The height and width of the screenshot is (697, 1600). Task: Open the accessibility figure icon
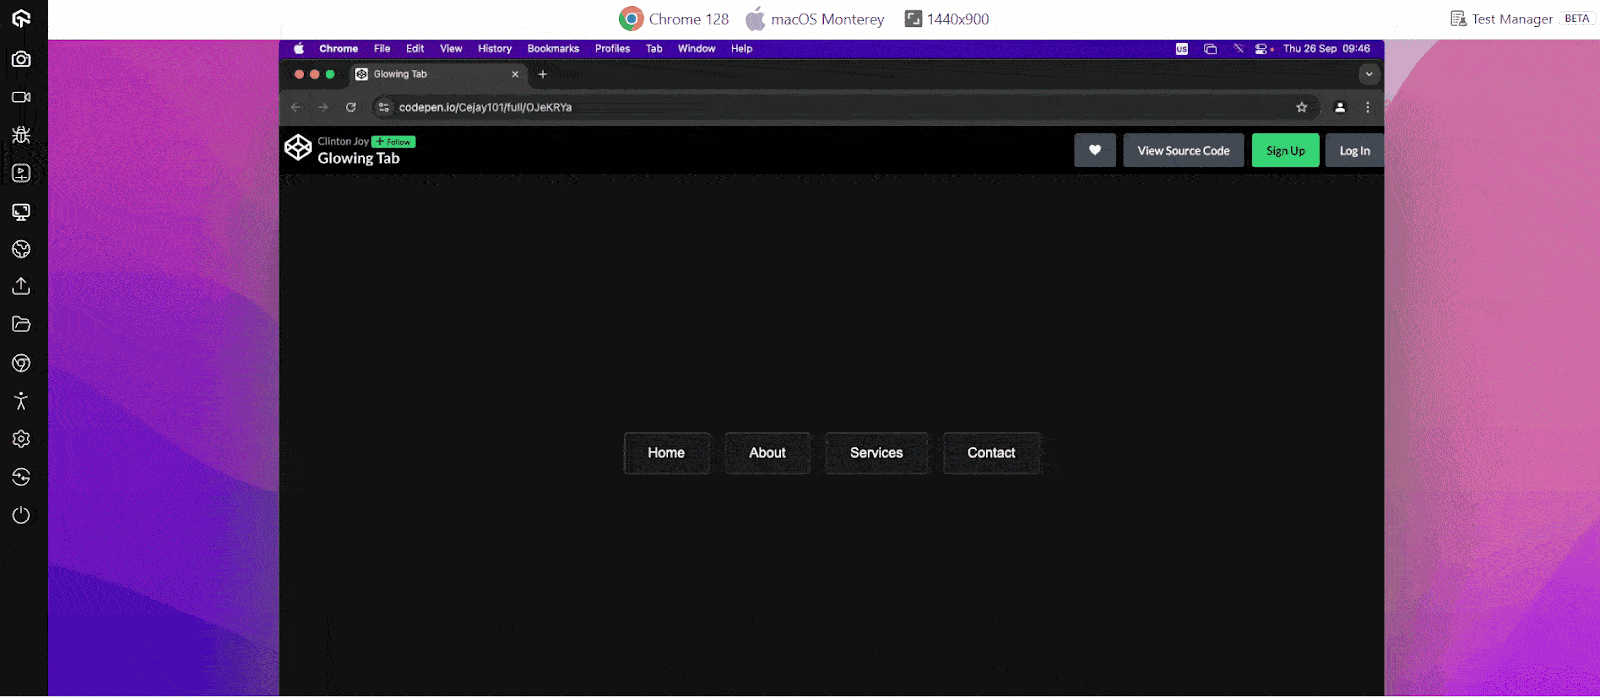tap(21, 401)
